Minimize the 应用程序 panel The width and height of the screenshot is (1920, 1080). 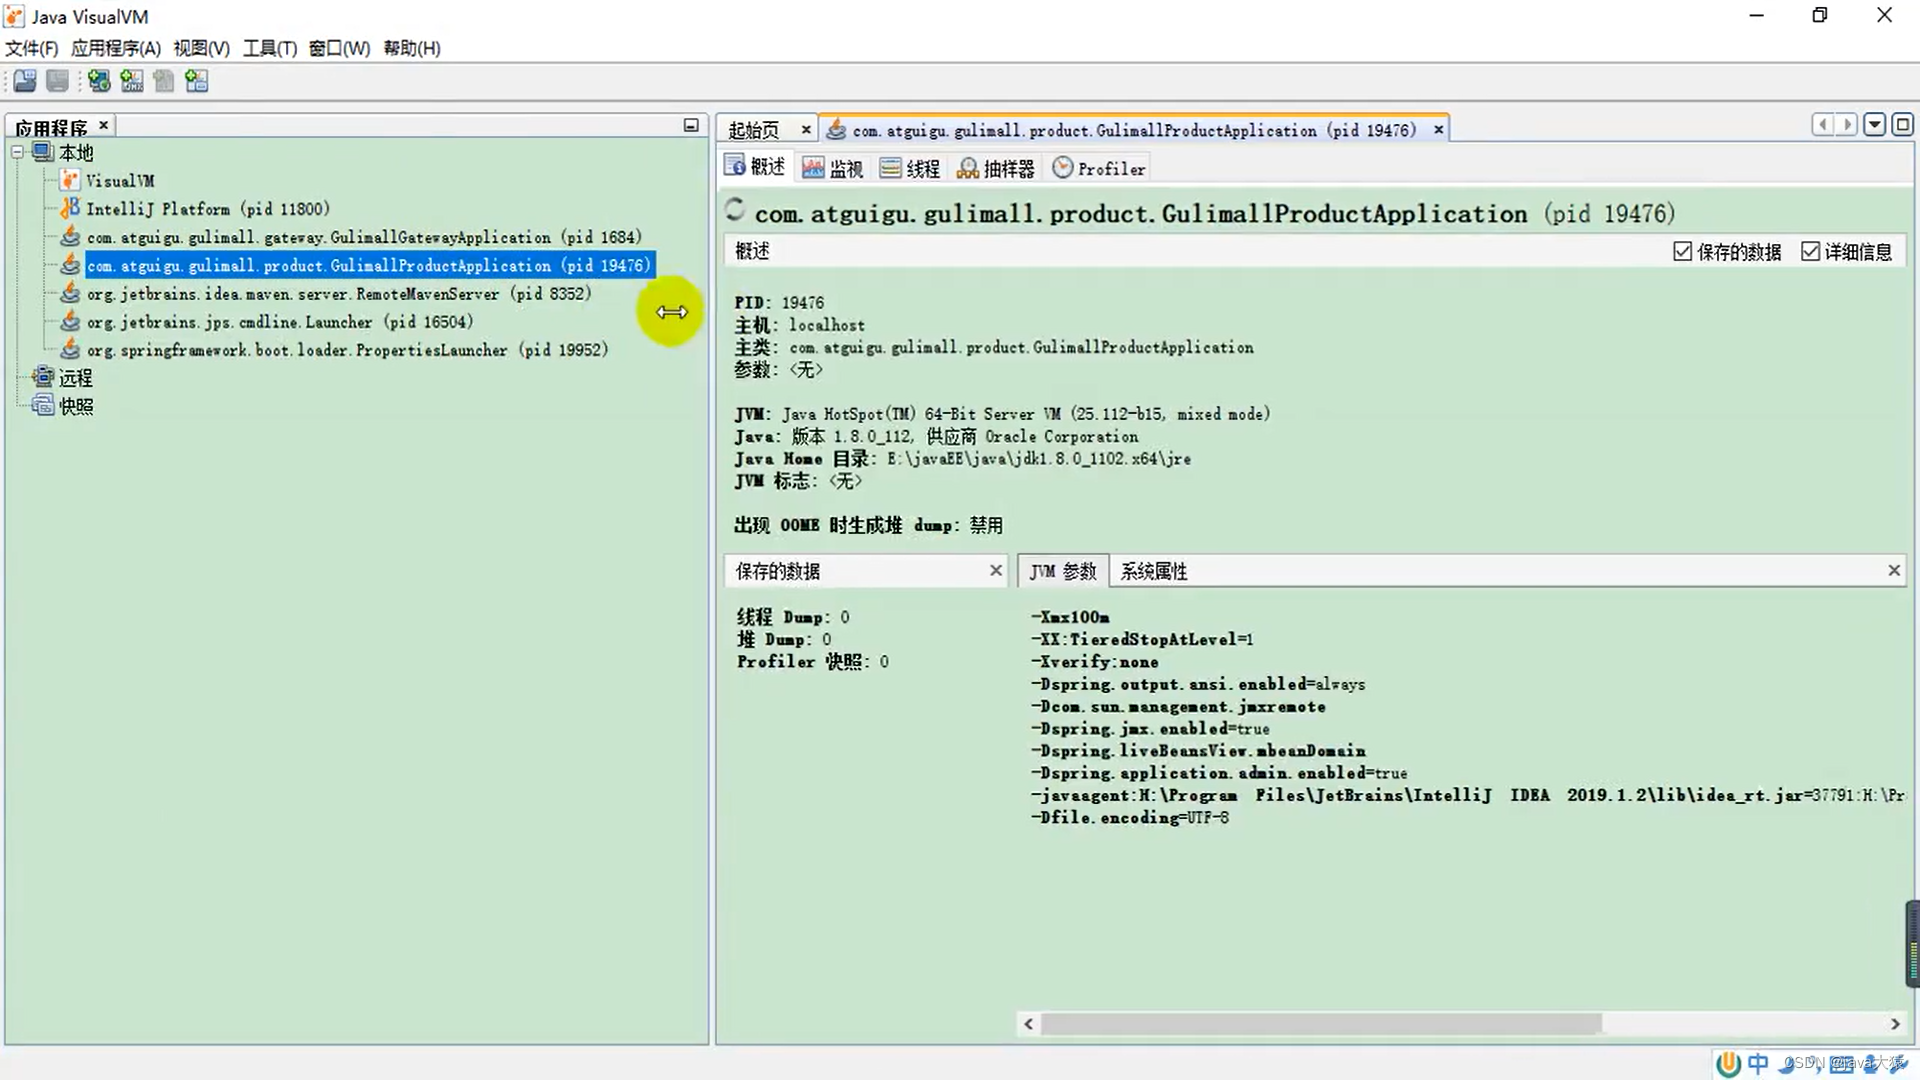(691, 125)
